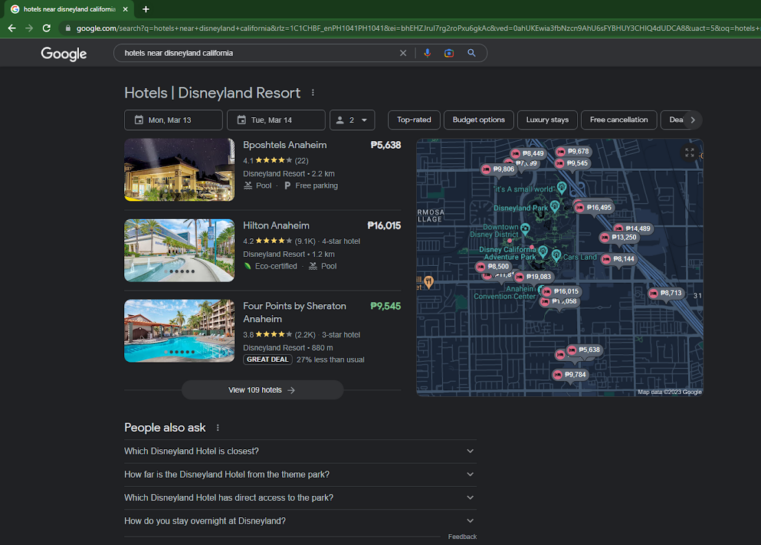The image size is (761, 545).
Task: Expand How do you stay overnight question
Action: tap(300, 521)
